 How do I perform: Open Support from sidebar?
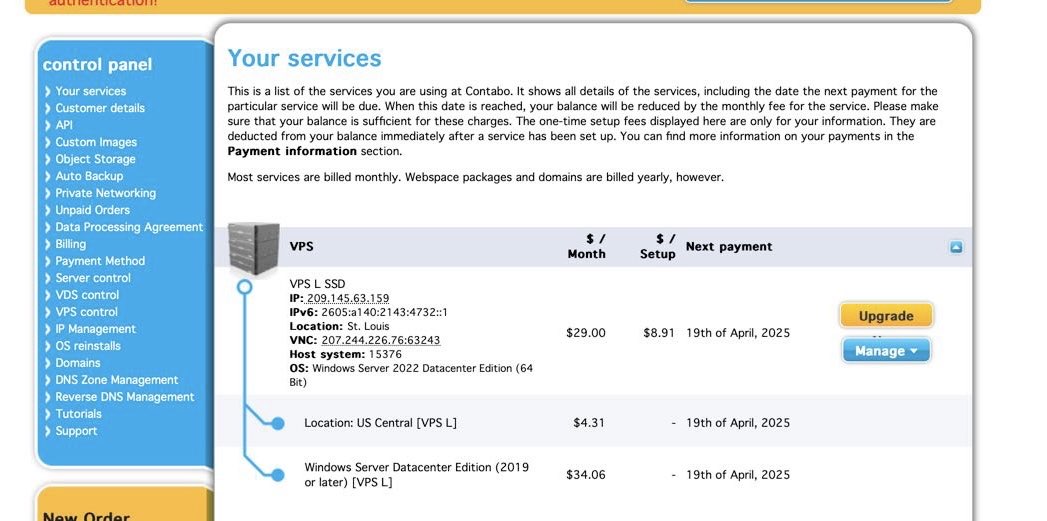(x=76, y=431)
